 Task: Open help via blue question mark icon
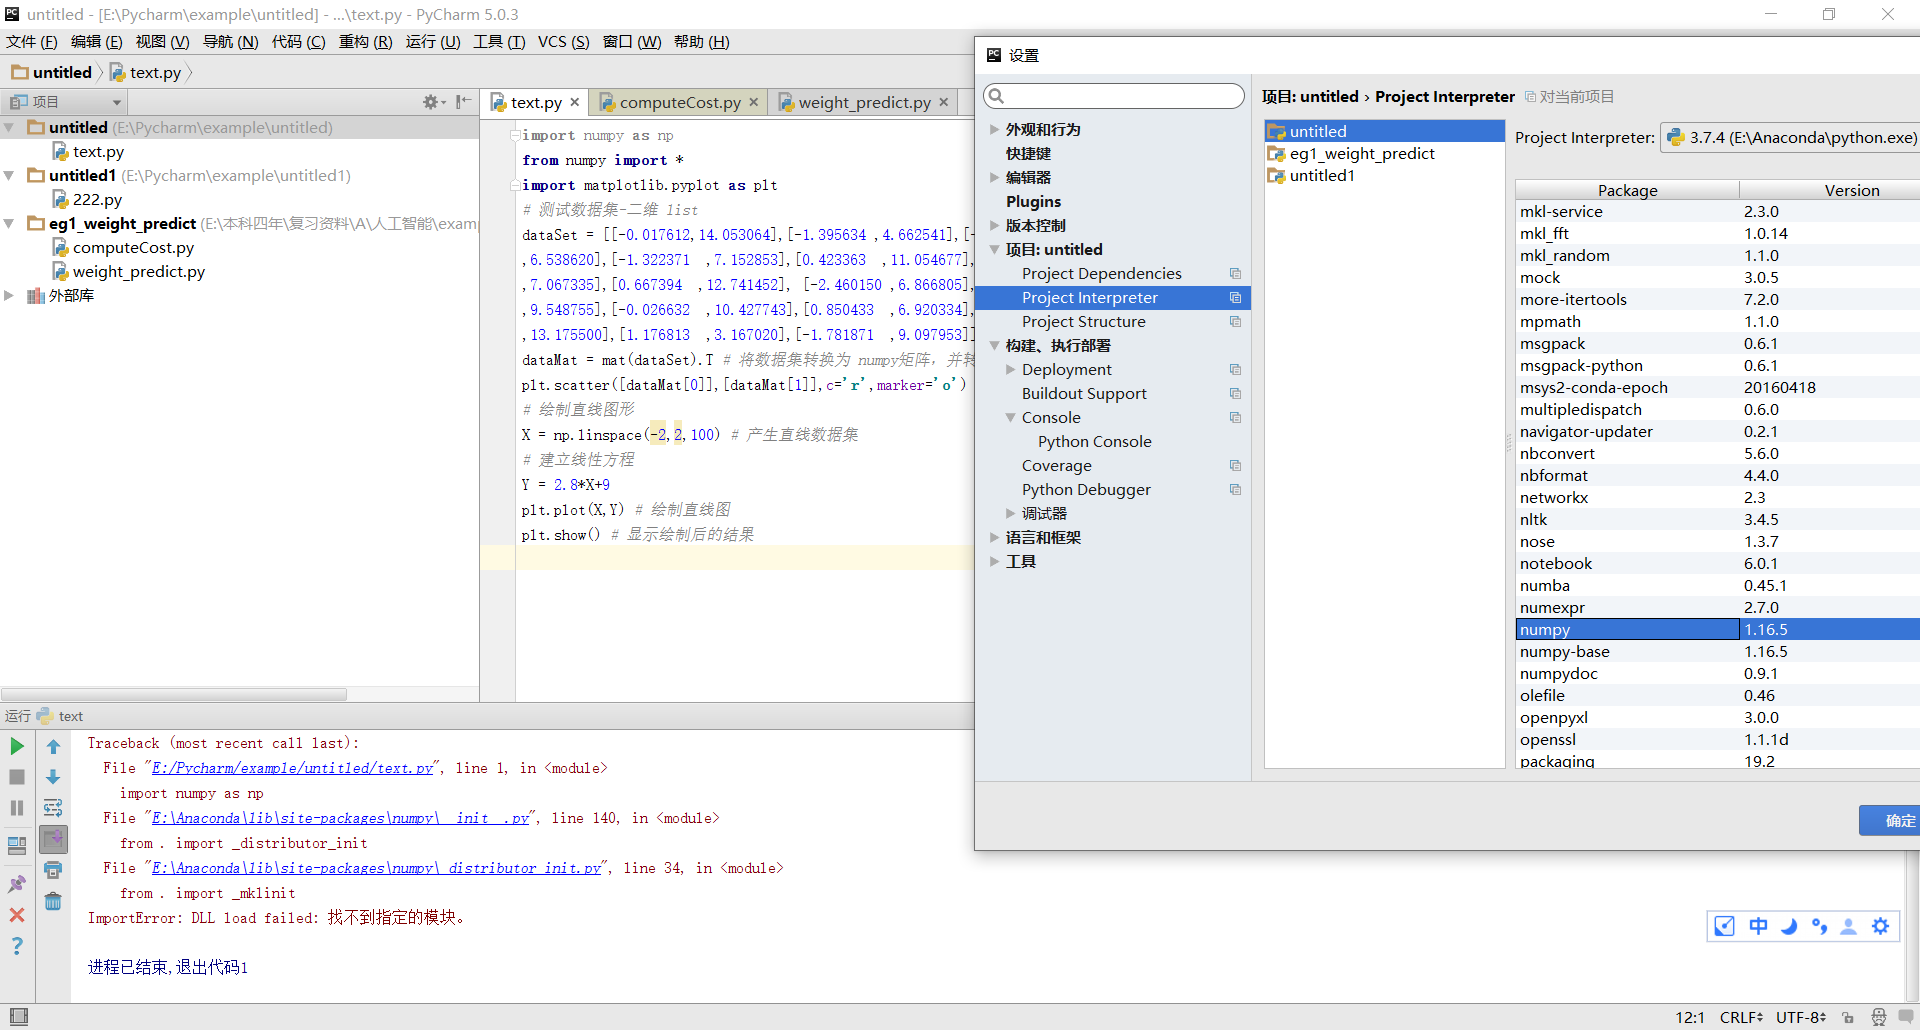[17, 946]
